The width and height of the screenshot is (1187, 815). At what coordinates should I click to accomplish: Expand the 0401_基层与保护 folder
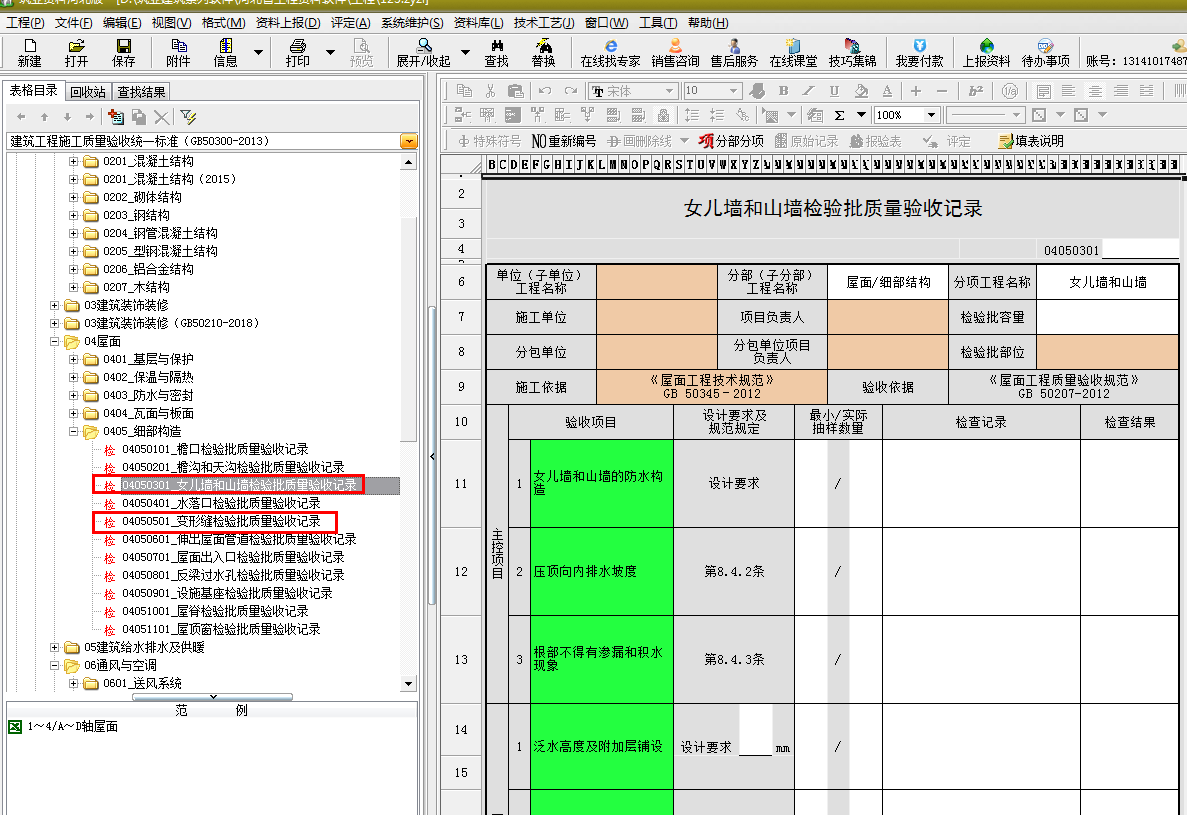click(x=73, y=359)
